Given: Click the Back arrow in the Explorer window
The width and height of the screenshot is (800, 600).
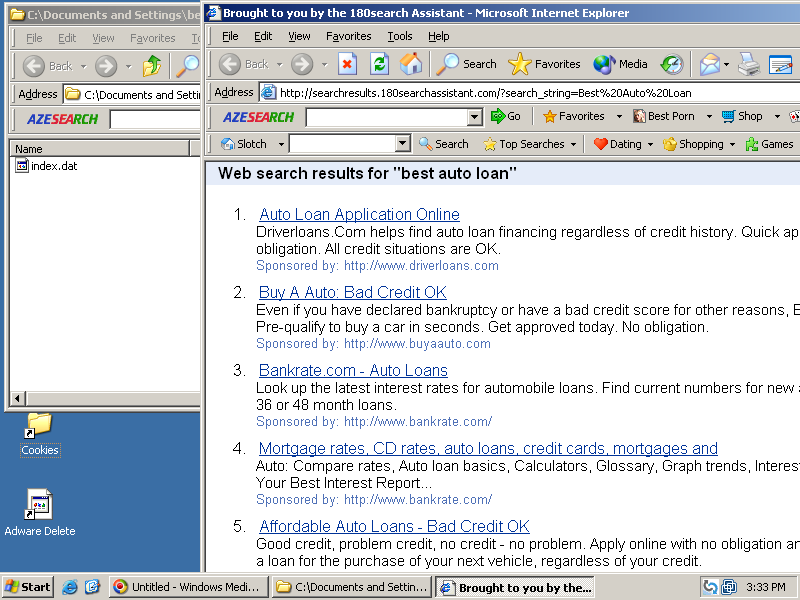Looking at the screenshot, I should pos(34,66).
